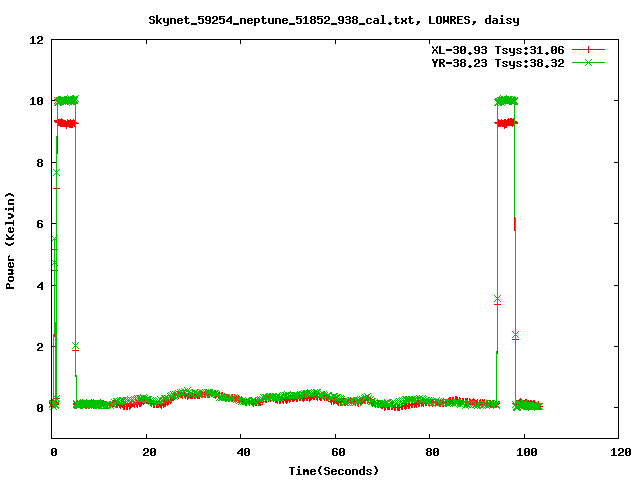Click the y-axis tick label 6
This screenshot has width=640, height=480.
point(40,224)
